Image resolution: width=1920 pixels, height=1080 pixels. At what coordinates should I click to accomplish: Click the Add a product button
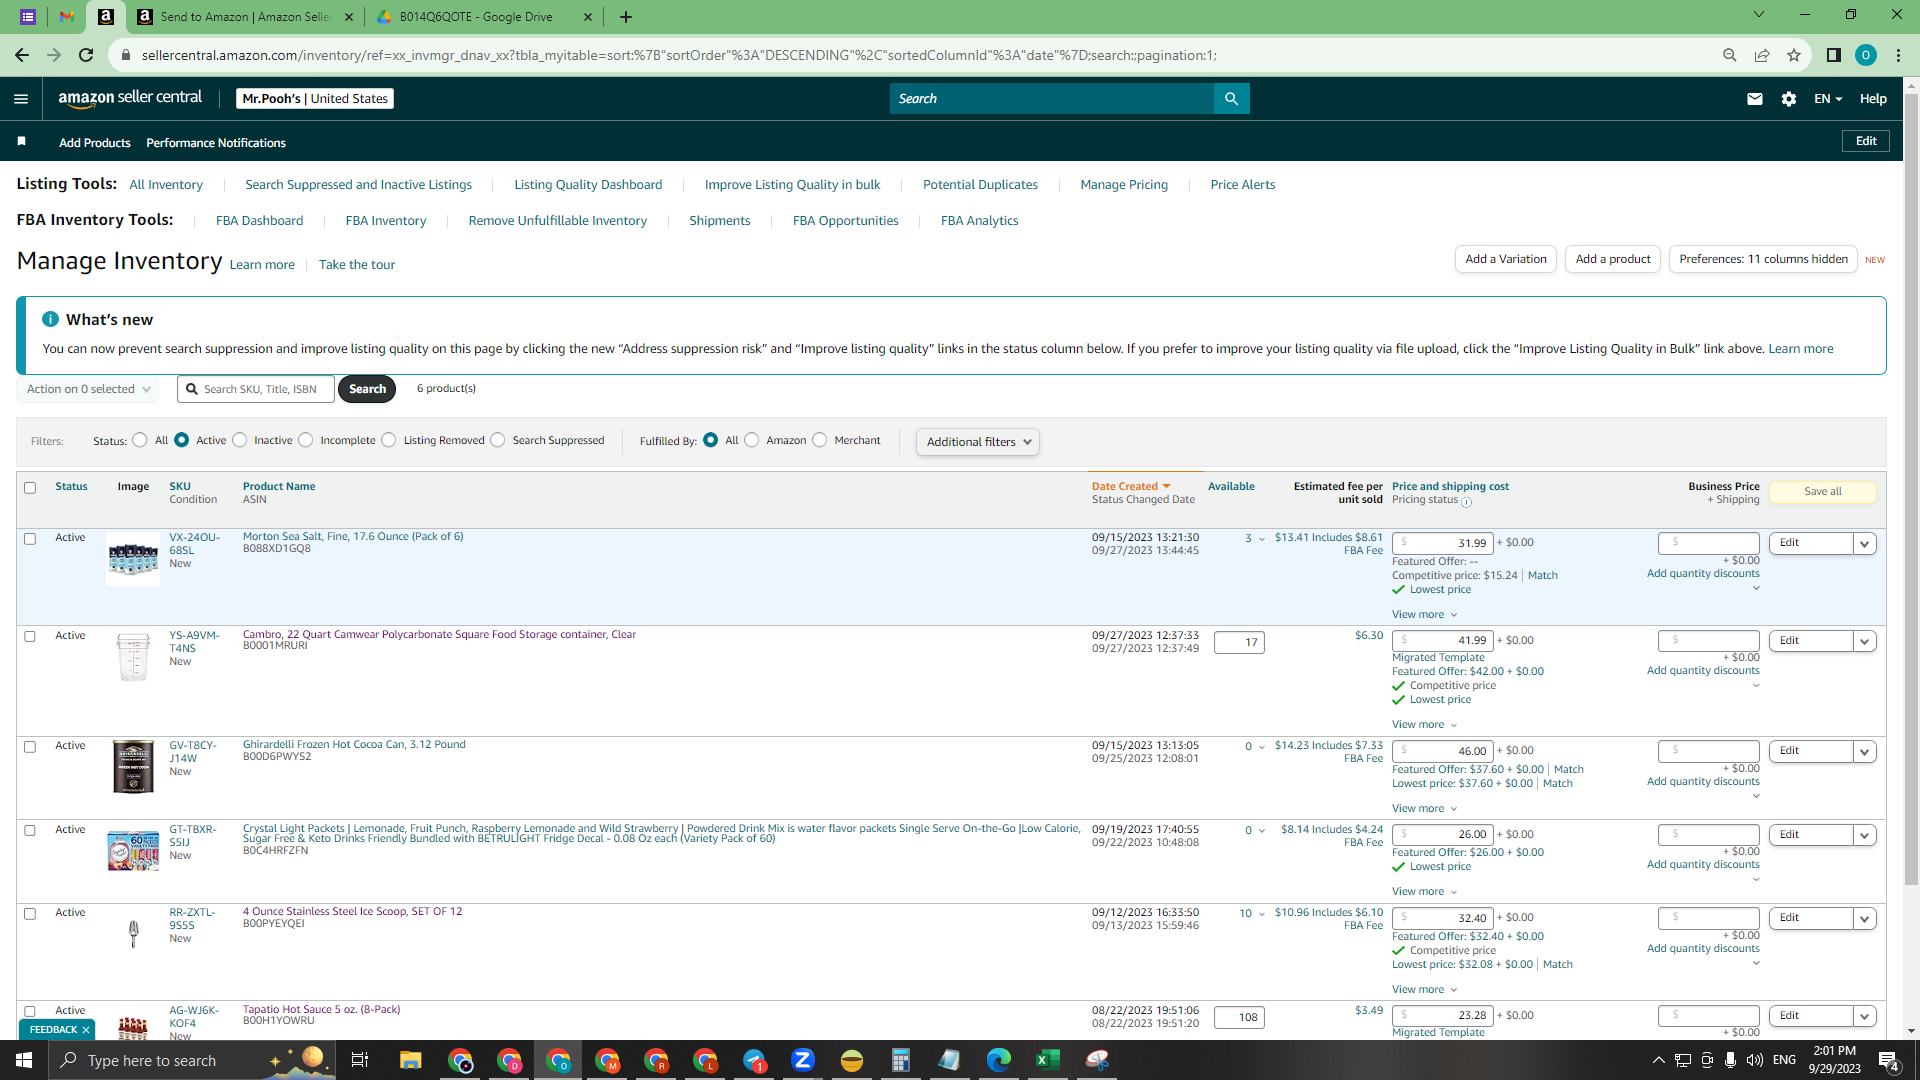1613,259
